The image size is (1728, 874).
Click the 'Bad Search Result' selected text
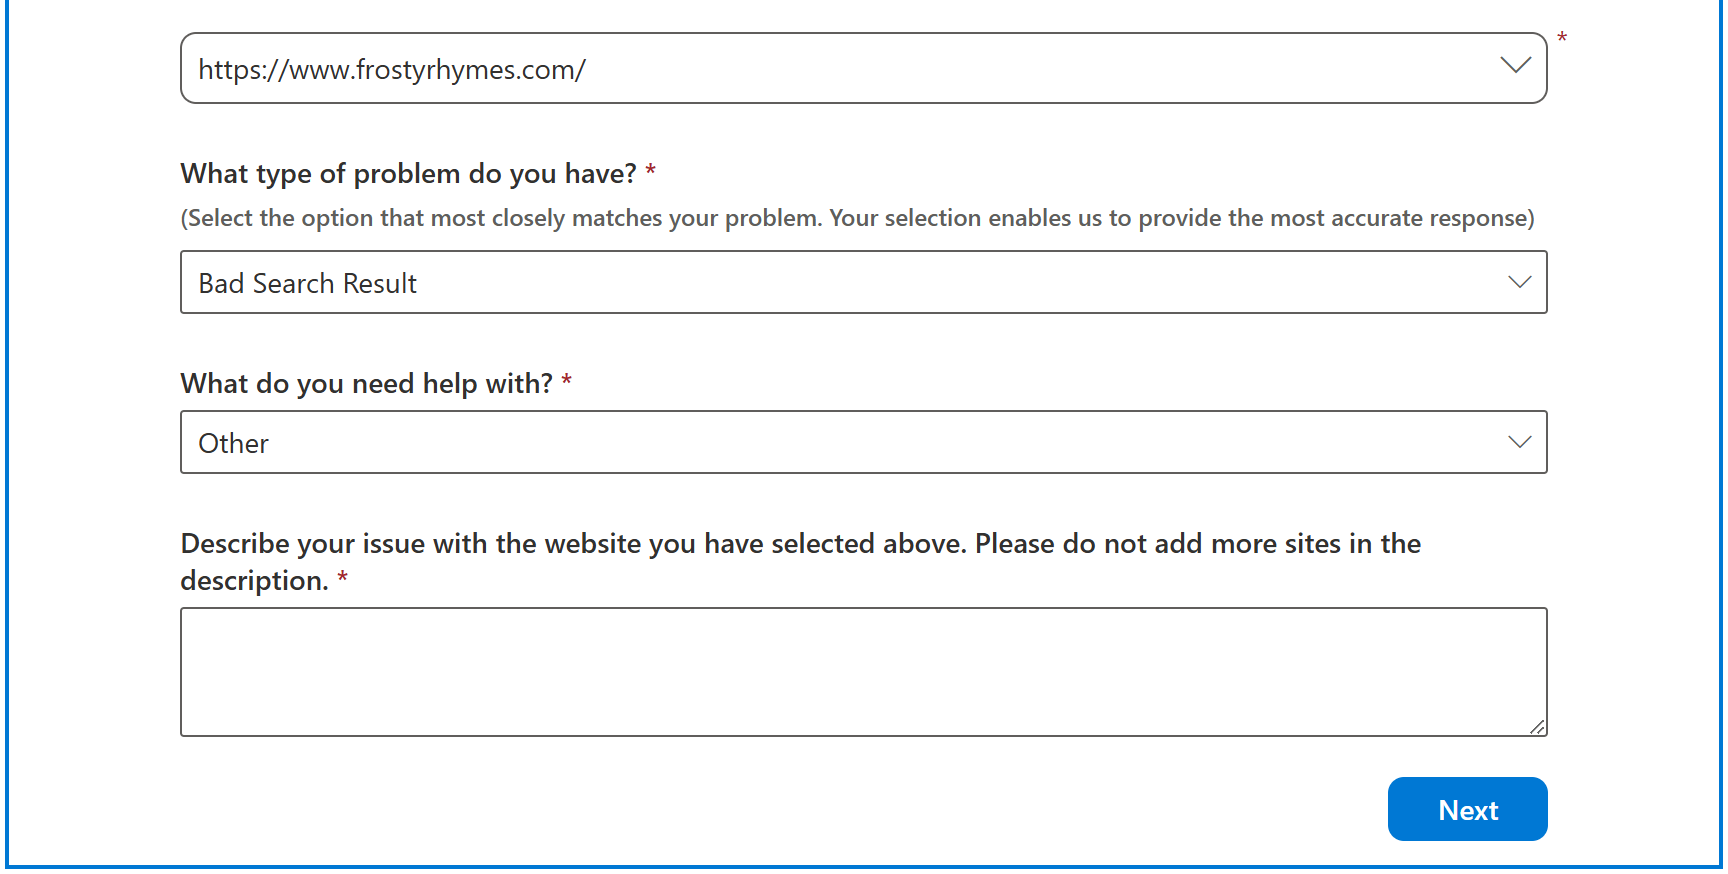click(x=307, y=284)
